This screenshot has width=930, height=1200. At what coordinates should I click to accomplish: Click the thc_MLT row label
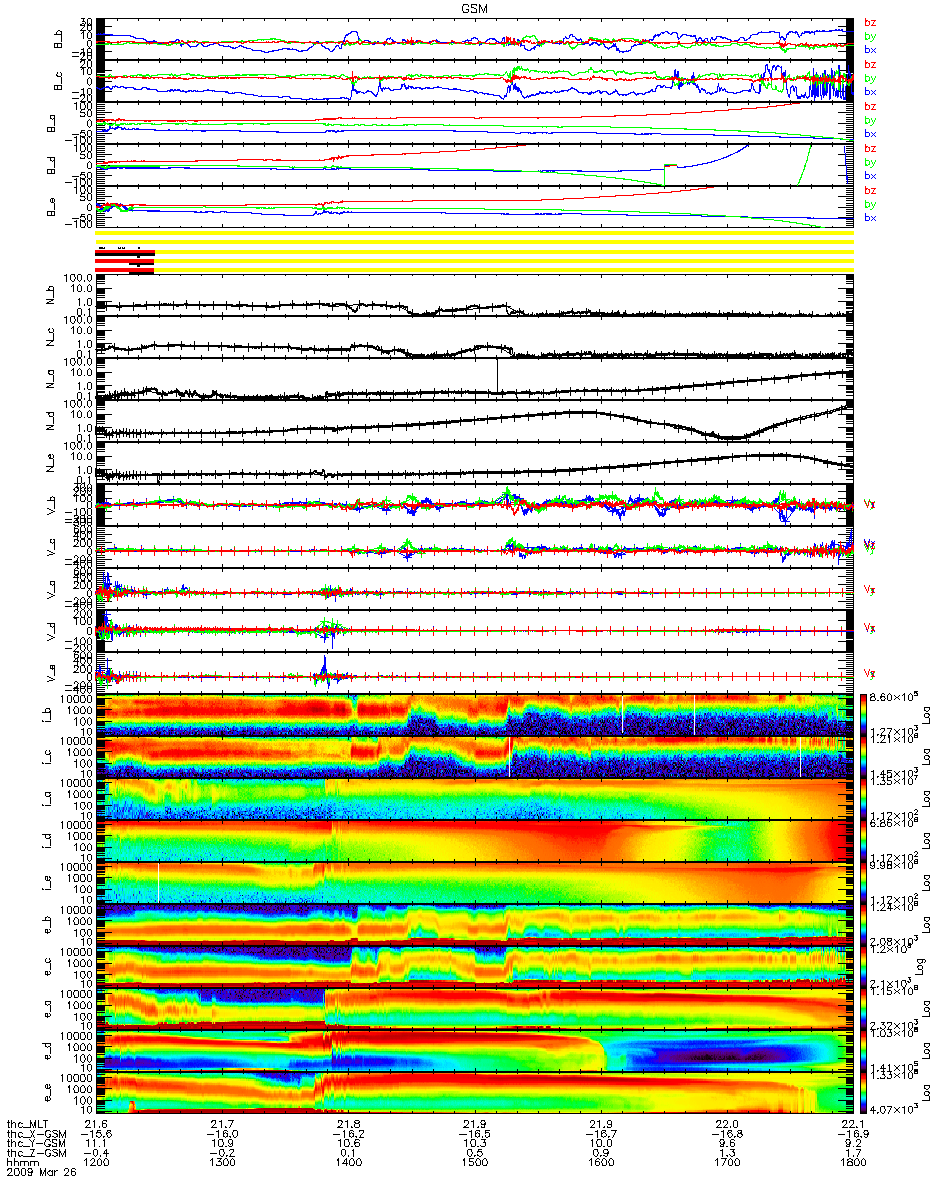click(27, 1125)
